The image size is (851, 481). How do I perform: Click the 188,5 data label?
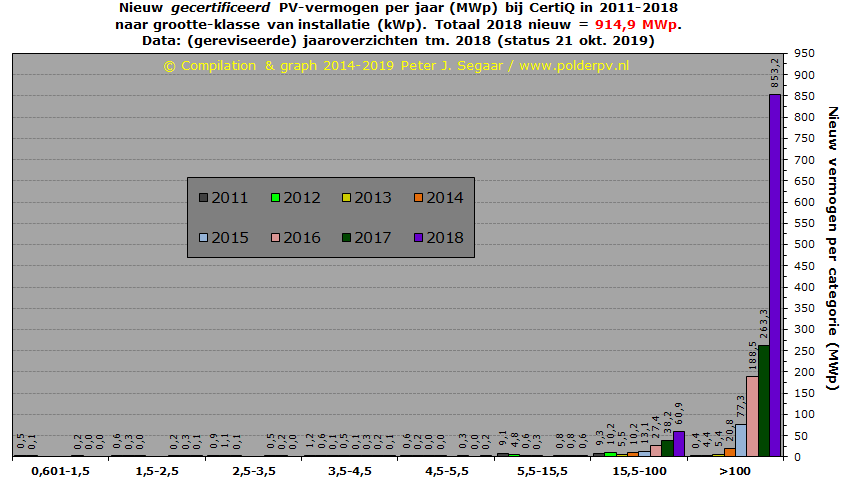tap(752, 356)
